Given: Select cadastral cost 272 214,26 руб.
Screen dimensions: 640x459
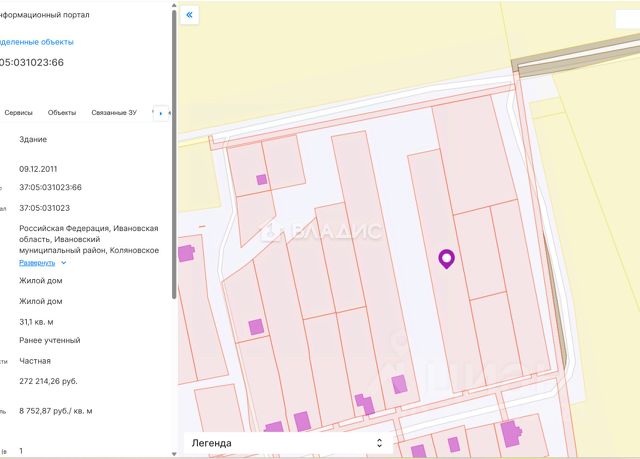Looking at the screenshot, I should pyautogui.click(x=48, y=381).
